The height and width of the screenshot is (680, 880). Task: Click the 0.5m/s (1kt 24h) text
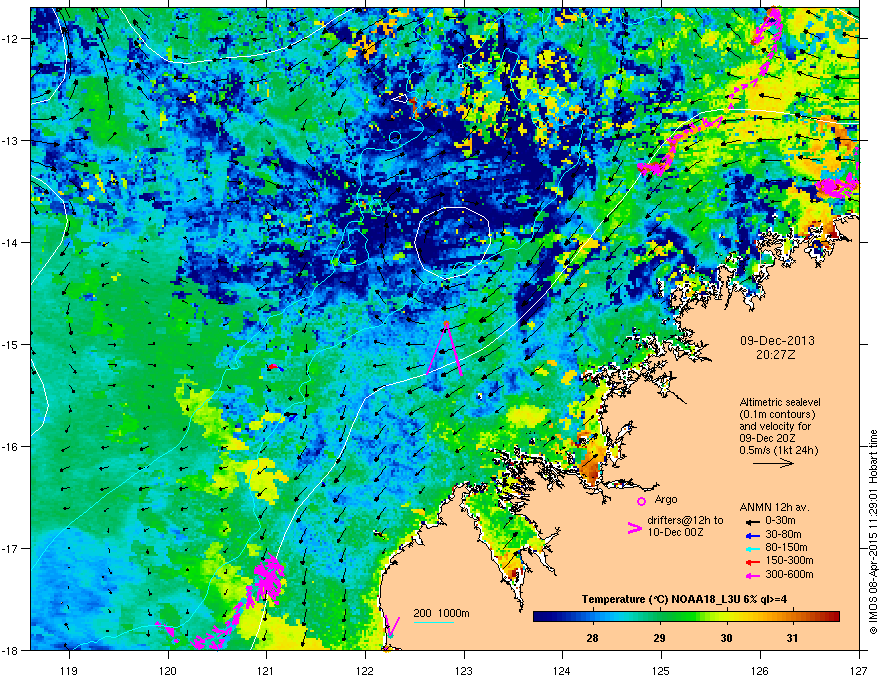point(778,450)
